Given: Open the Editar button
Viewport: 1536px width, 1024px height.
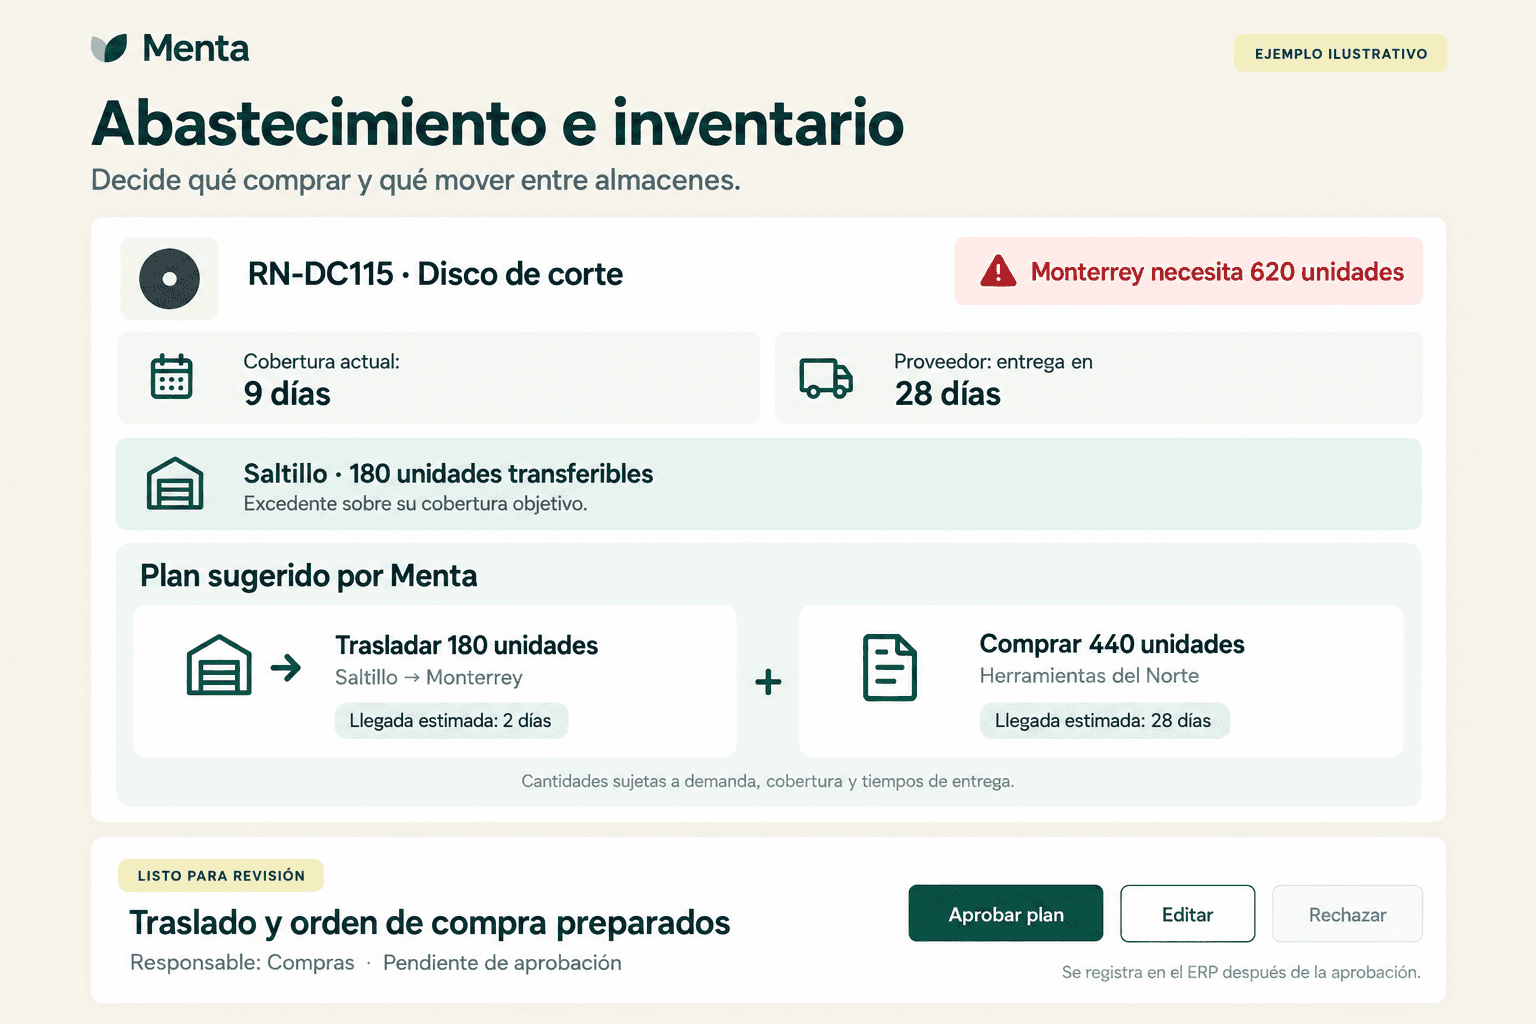Looking at the screenshot, I should tap(1188, 913).
